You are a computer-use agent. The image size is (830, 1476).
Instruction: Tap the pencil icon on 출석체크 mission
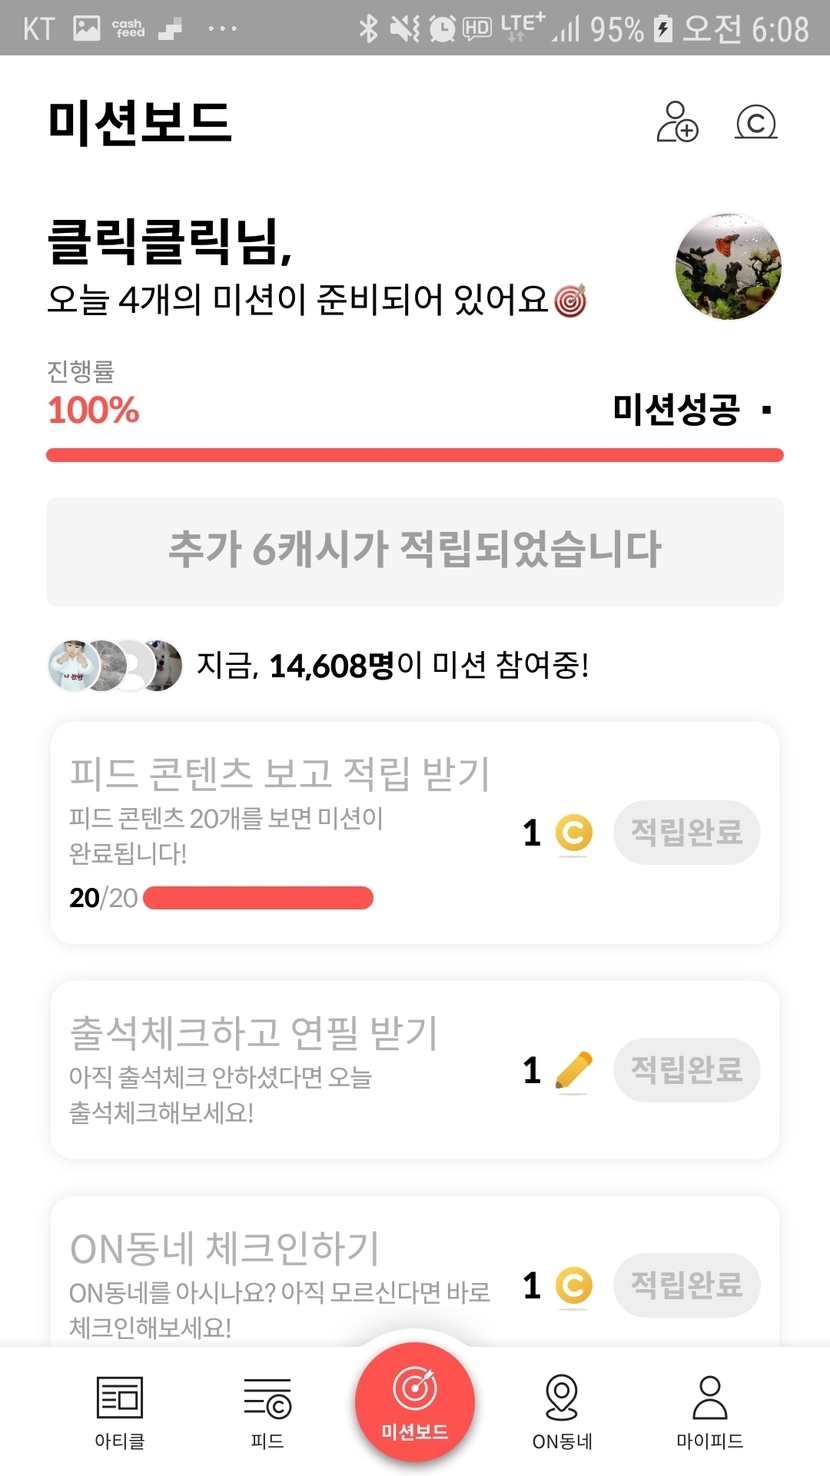pyautogui.click(x=573, y=1071)
